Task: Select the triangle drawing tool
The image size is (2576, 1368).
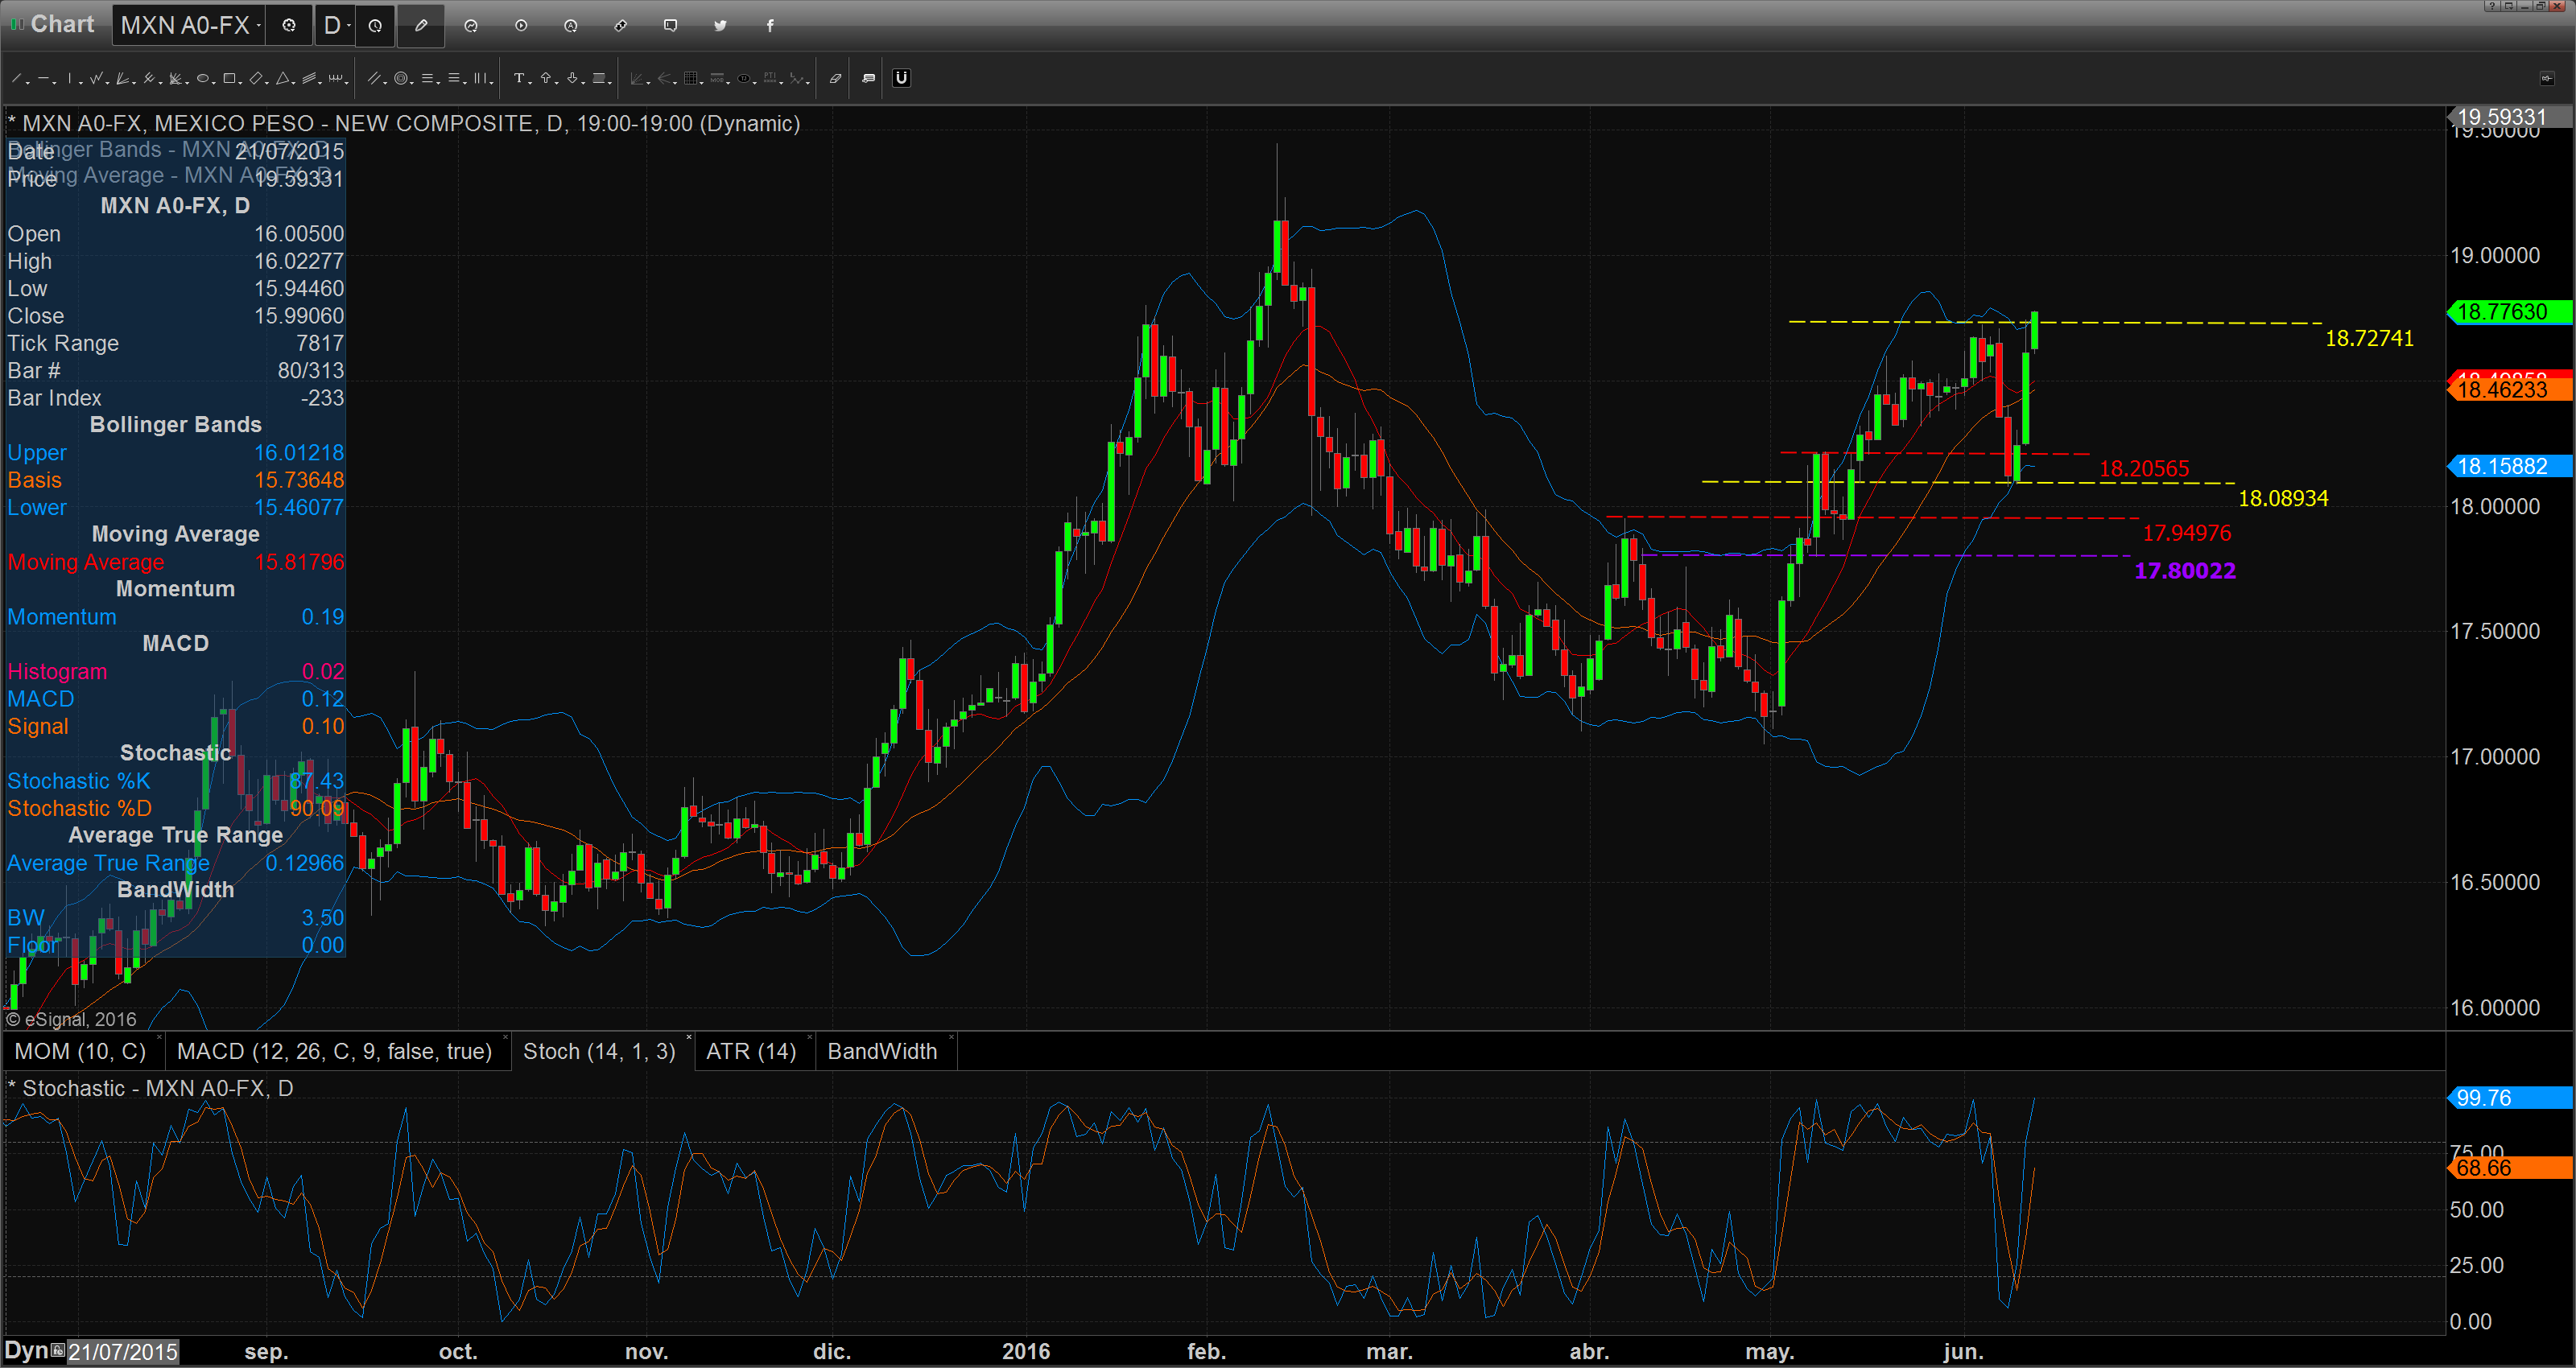Action: click(x=283, y=78)
